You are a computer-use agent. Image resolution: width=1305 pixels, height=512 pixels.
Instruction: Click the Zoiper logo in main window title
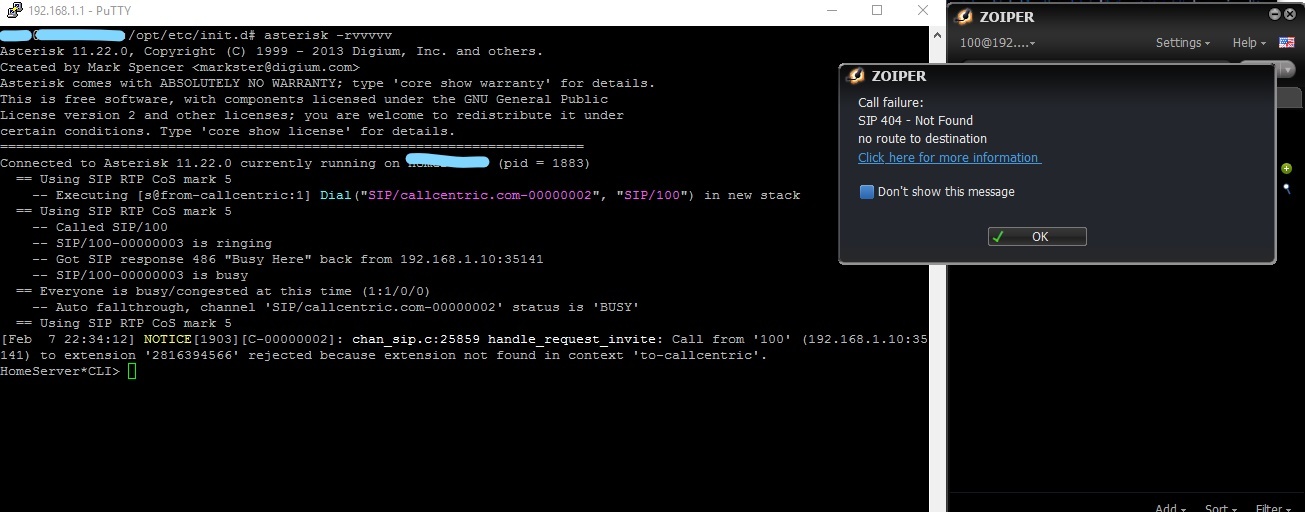[x=964, y=16]
